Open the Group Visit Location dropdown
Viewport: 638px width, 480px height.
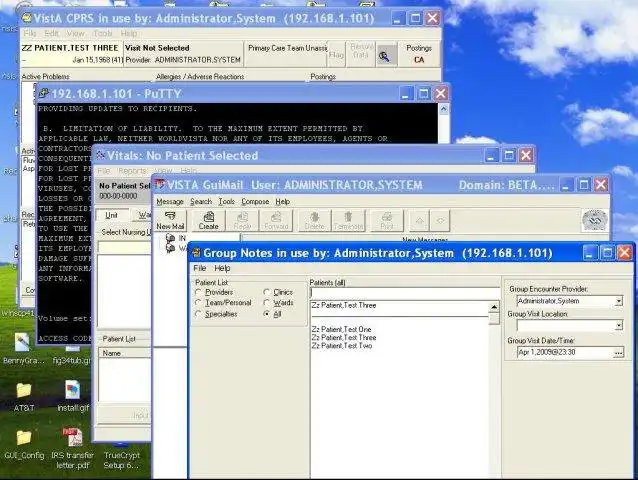pyautogui.click(x=618, y=325)
